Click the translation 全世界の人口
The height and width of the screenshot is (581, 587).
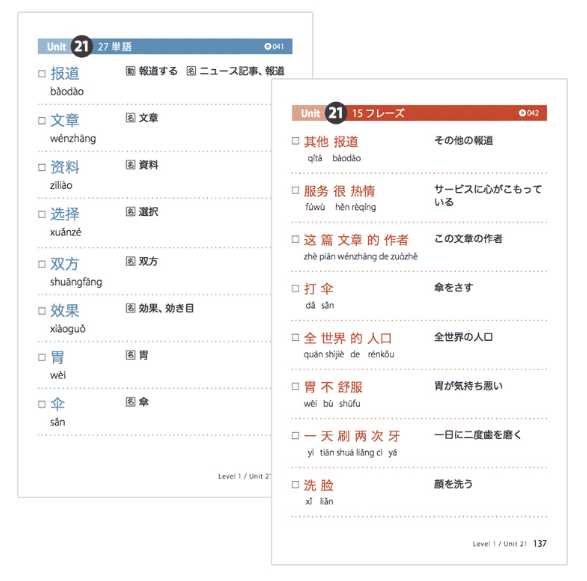(x=463, y=337)
